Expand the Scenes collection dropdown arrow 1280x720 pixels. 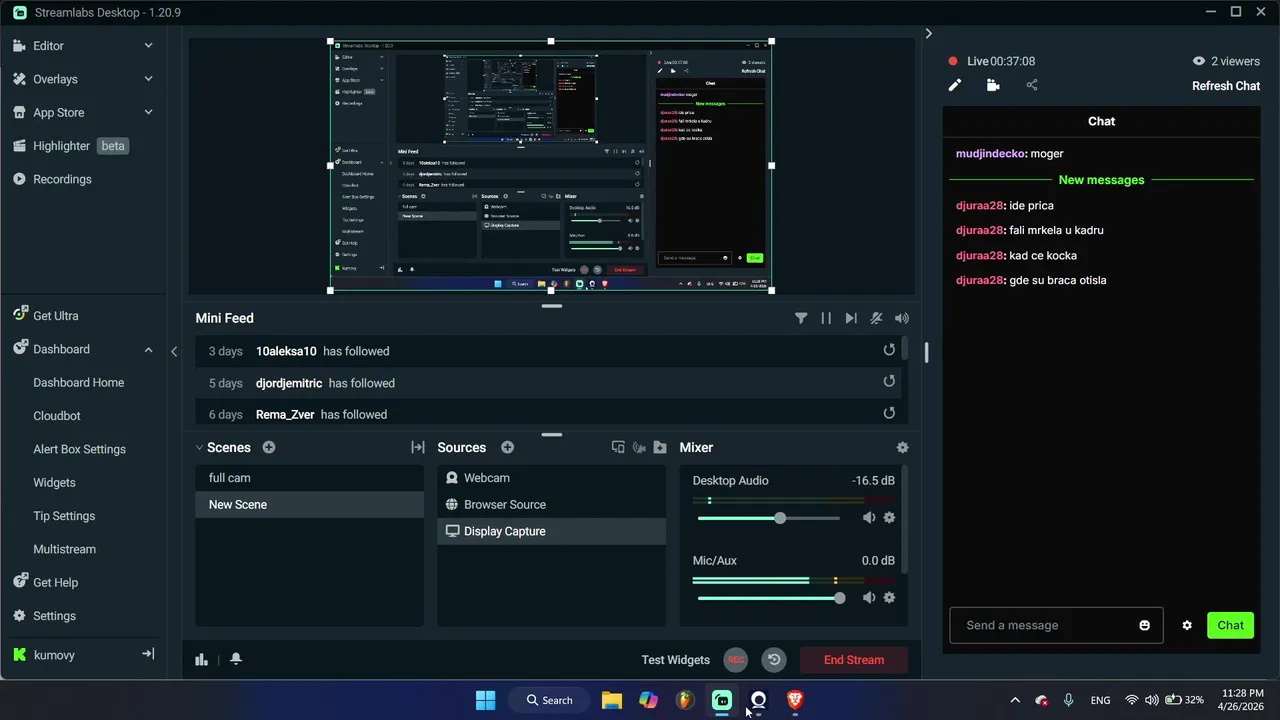pyautogui.click(x=200, y=447)
